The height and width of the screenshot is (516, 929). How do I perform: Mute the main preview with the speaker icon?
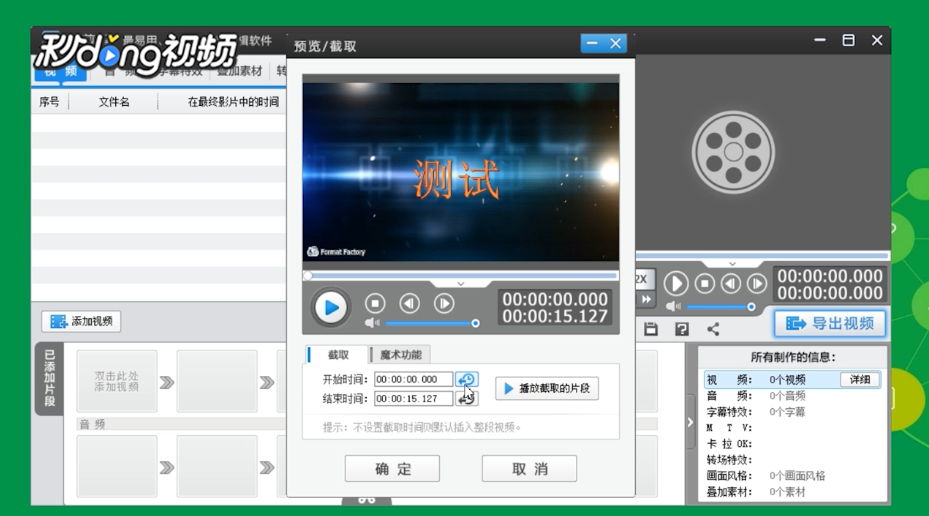click(x=672, y=306)
